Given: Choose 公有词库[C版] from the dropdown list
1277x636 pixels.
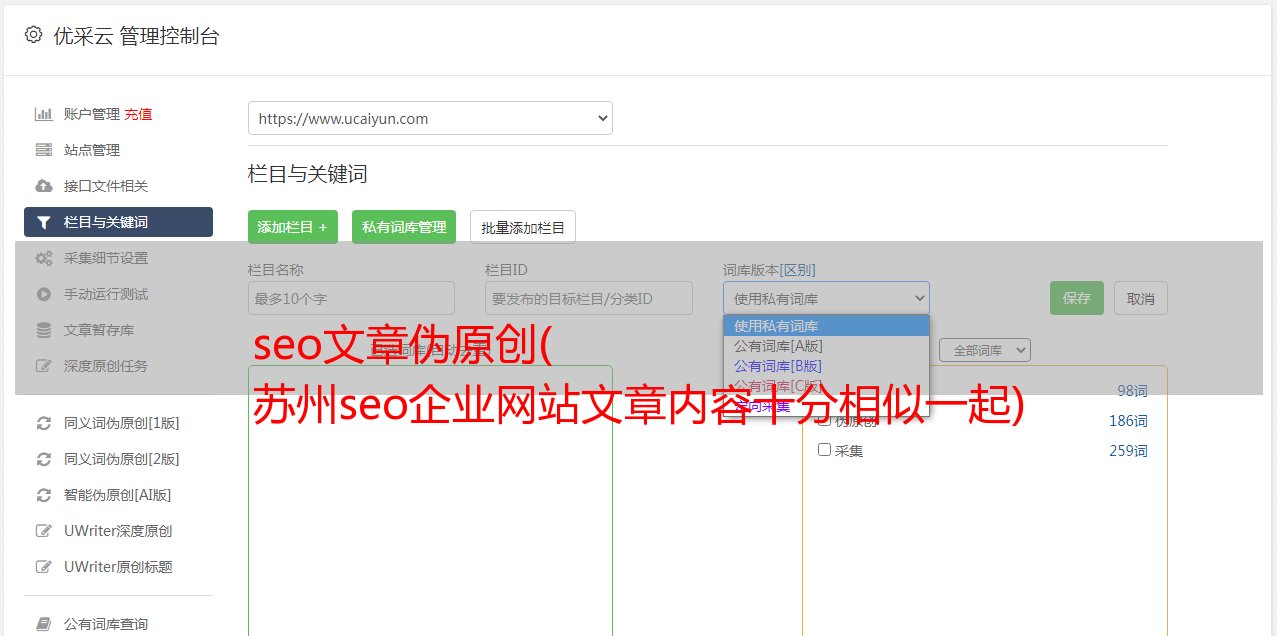Looking at the screenshot, I should (x=826, y=386).
